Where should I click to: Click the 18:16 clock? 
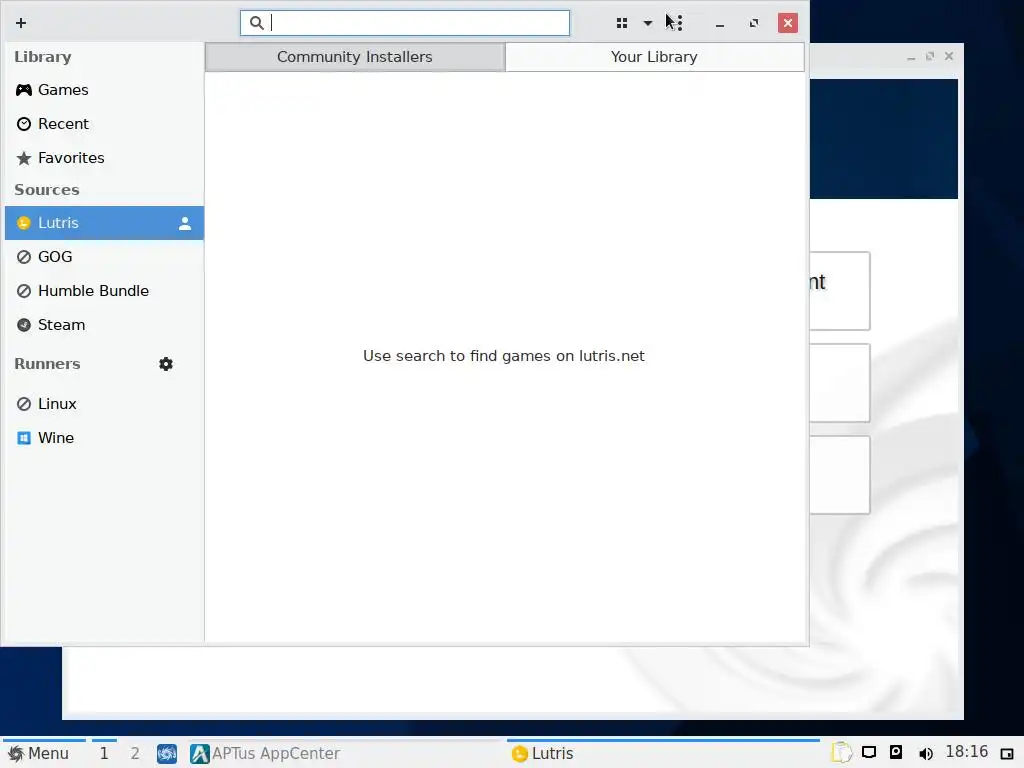967,752
